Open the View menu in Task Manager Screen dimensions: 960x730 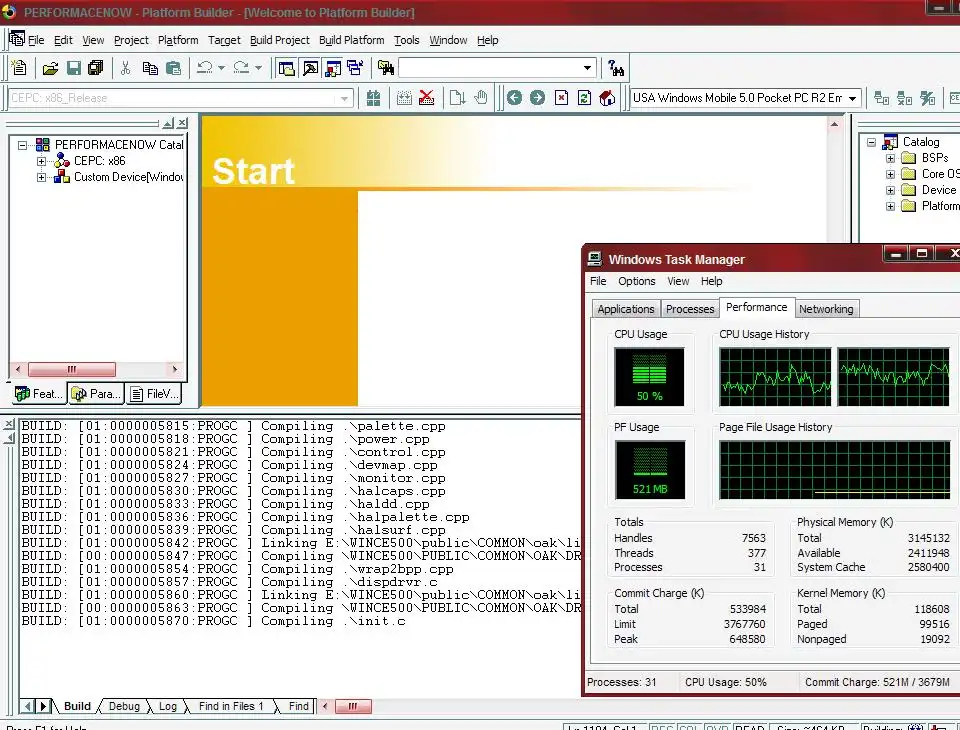(x=678, y=281)
